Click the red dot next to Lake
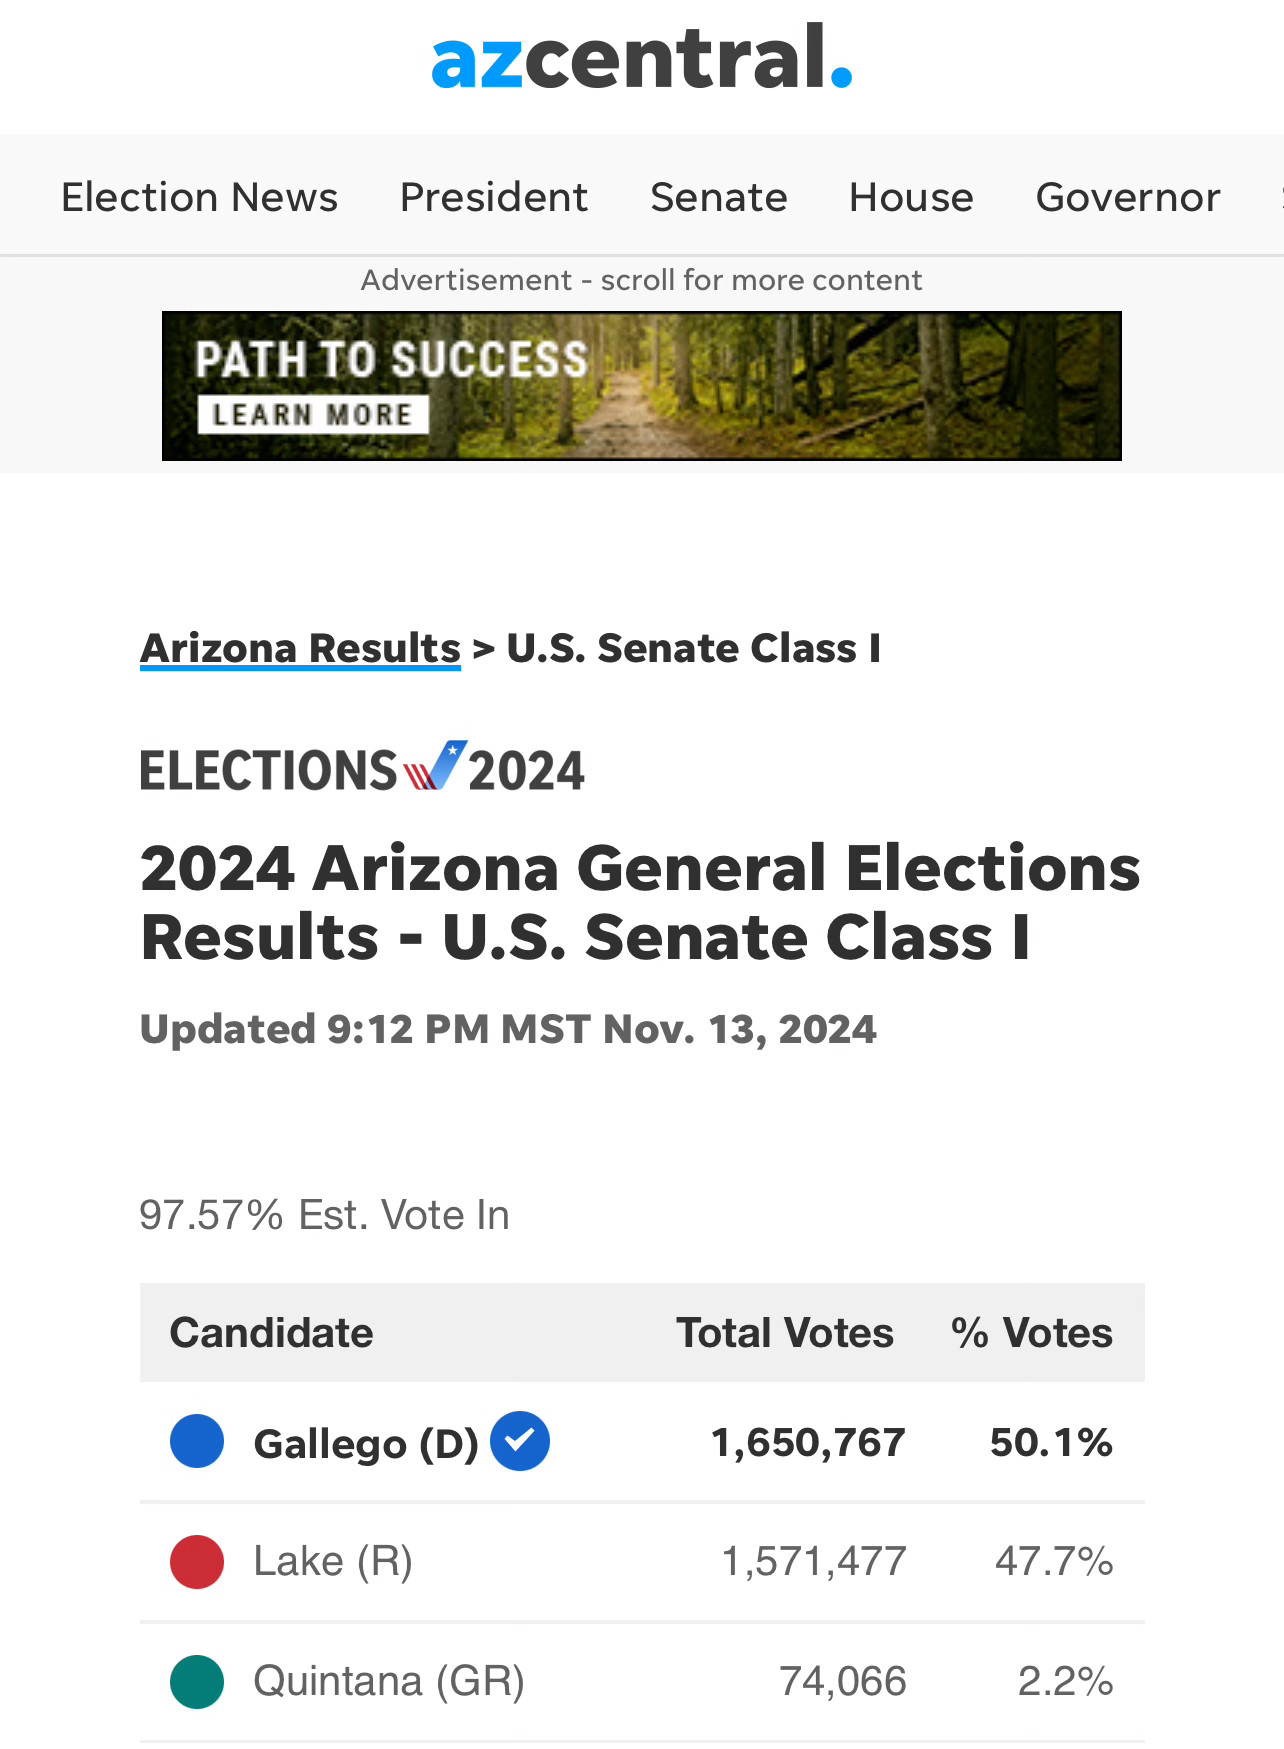The height and width of the screenshot is (1749, 1284). click(x=197, y=1562)
